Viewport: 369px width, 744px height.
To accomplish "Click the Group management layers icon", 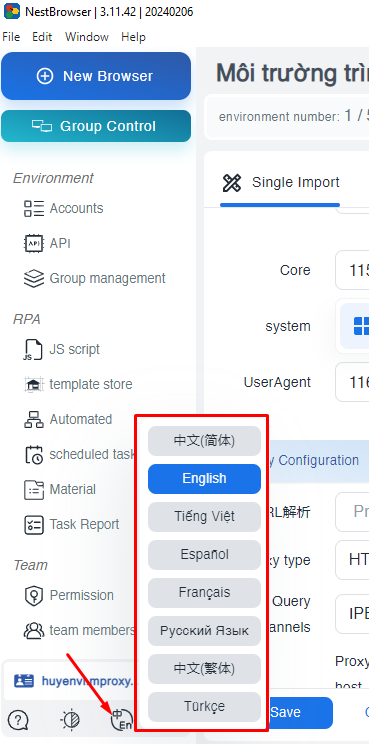I will (34, 279).
